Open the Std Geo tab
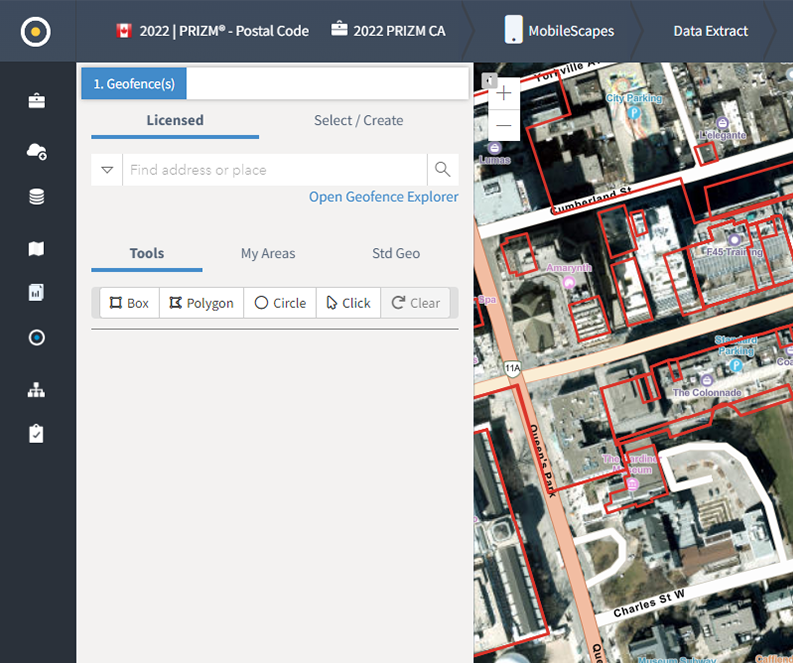Image resolution: width=793 pixels, height=663 pixels. tap(395, 254)
